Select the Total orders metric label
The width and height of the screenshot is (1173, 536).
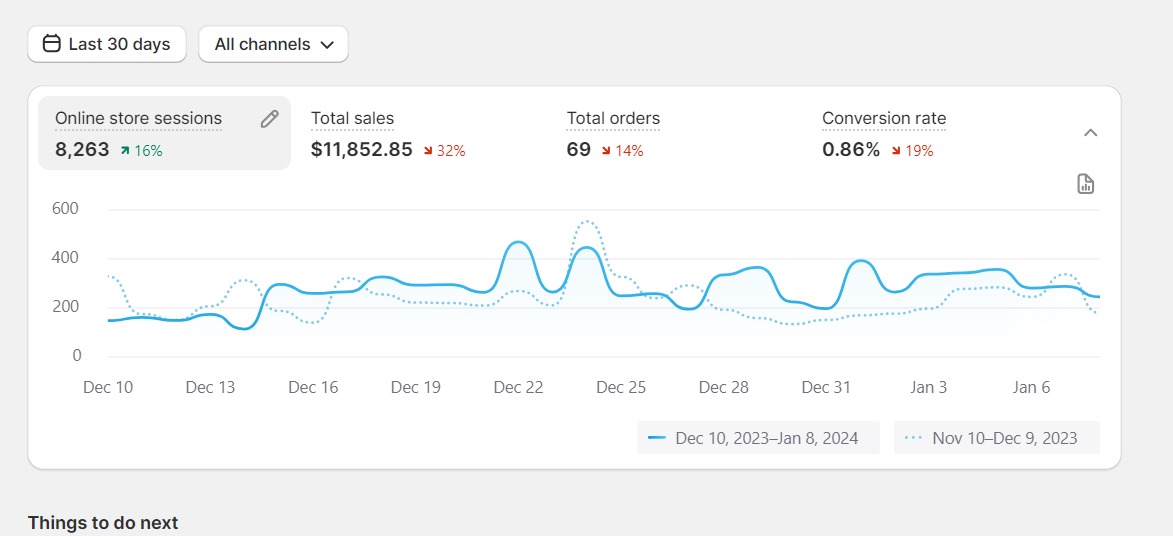click(613, 118)
